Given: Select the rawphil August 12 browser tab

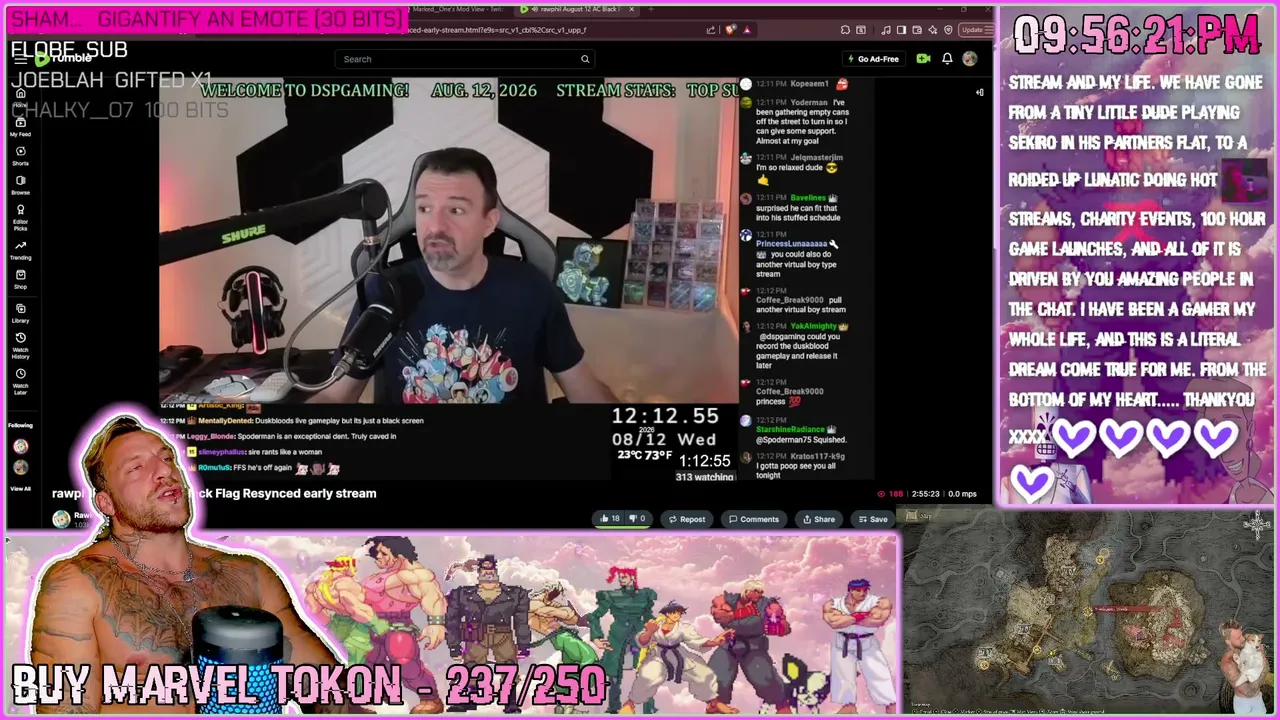Looking at the screenshot, I should click(578, 9).
